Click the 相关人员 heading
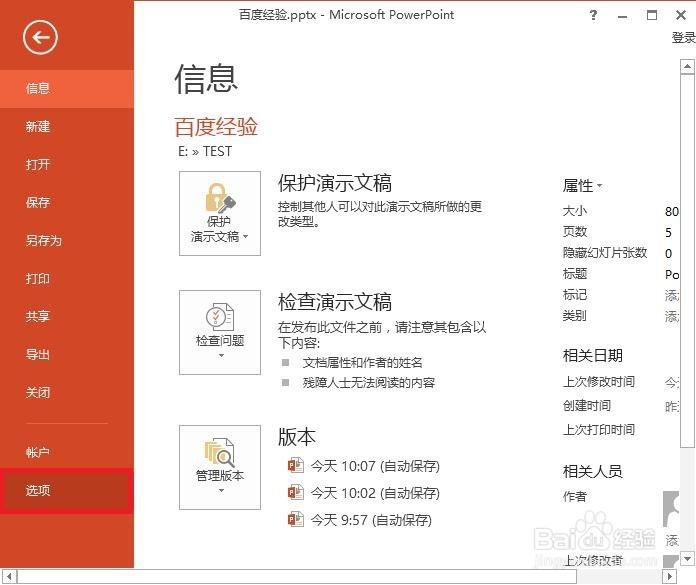Screen dimensions: 696x585 [593, 471]
